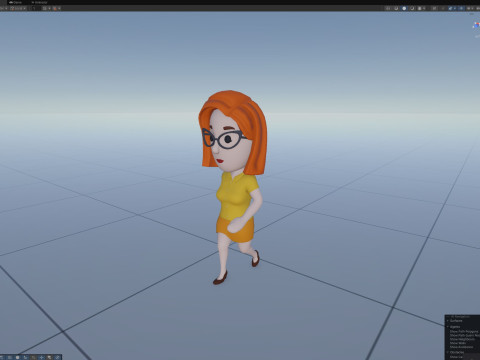This screenshot has height=360, width=480.
Task: Collapse the Agents section in AI Navigation overlay
Action: point(448,327)
